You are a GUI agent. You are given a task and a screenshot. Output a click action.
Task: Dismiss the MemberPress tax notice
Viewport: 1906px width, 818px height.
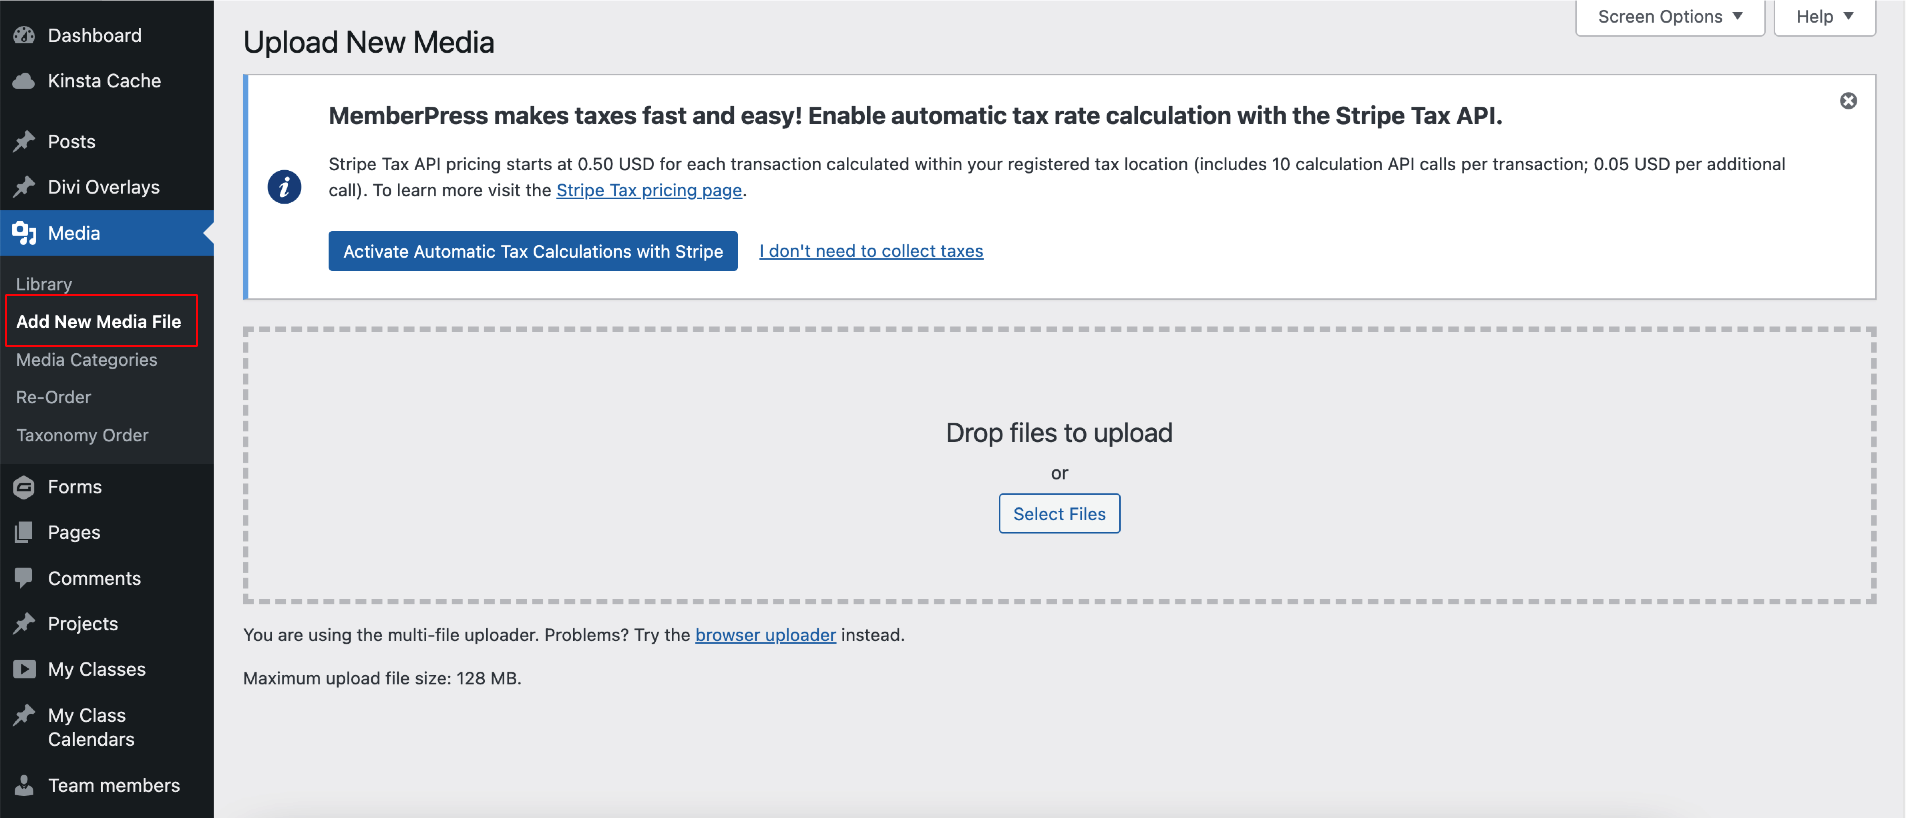[1848, 101]
